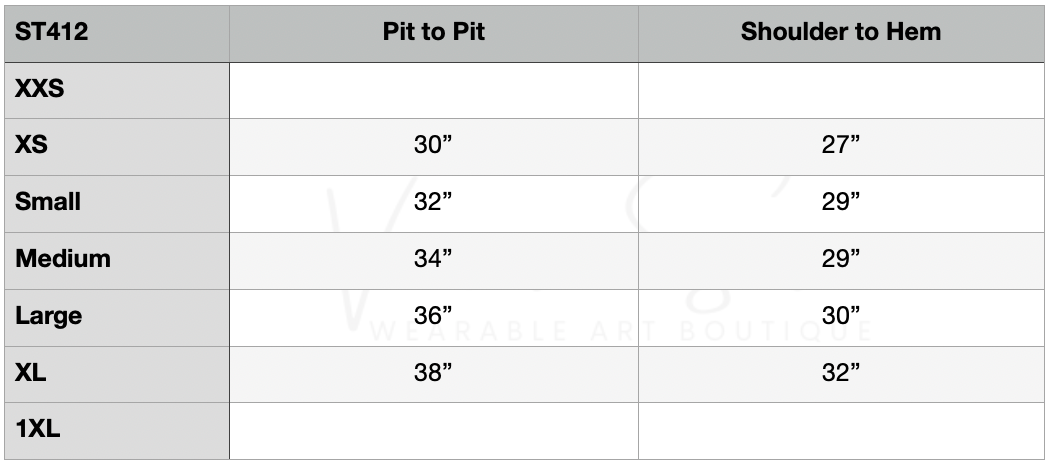The width and height of the screenshot is (1050, 466).
Task: Click the XXS size row label
Action: [40, 89]
